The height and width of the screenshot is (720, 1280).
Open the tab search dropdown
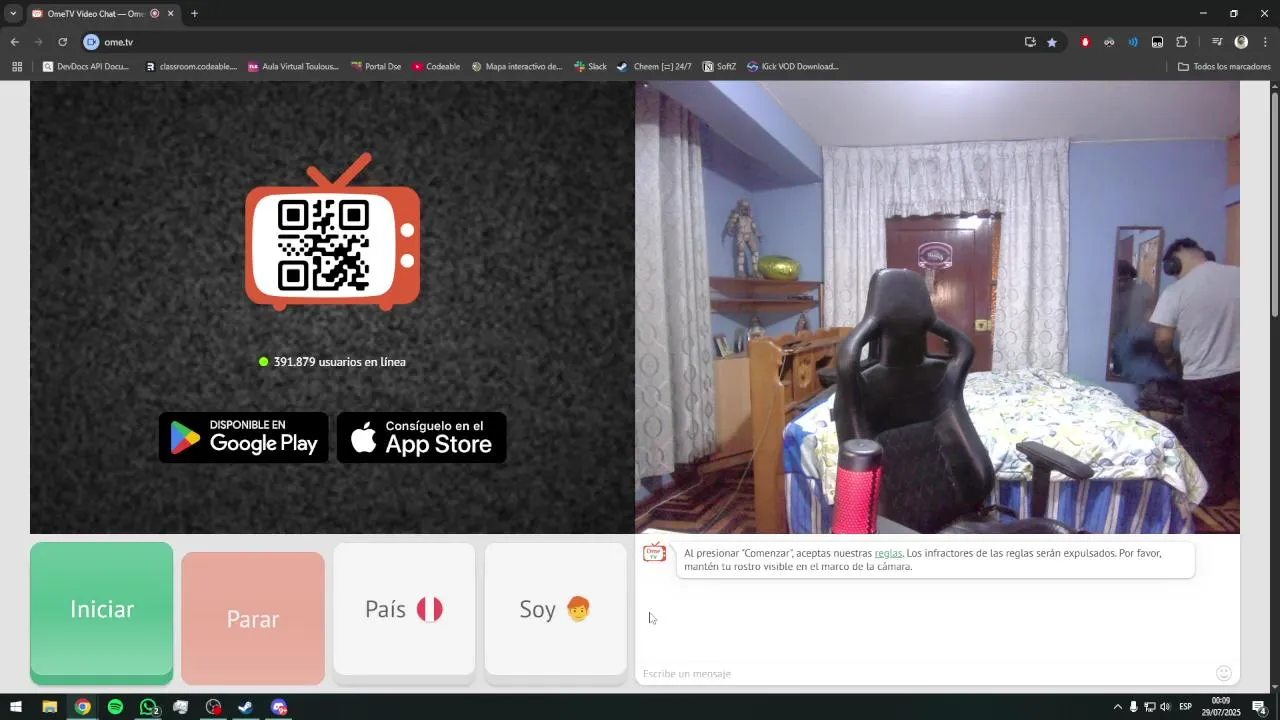coord(13,14)
